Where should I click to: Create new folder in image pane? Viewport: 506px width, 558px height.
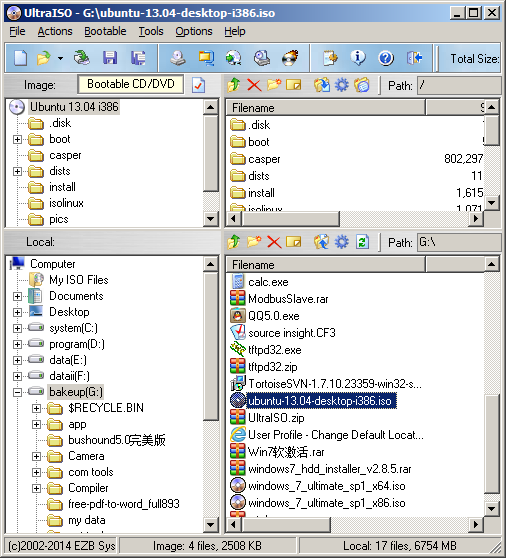274,85
